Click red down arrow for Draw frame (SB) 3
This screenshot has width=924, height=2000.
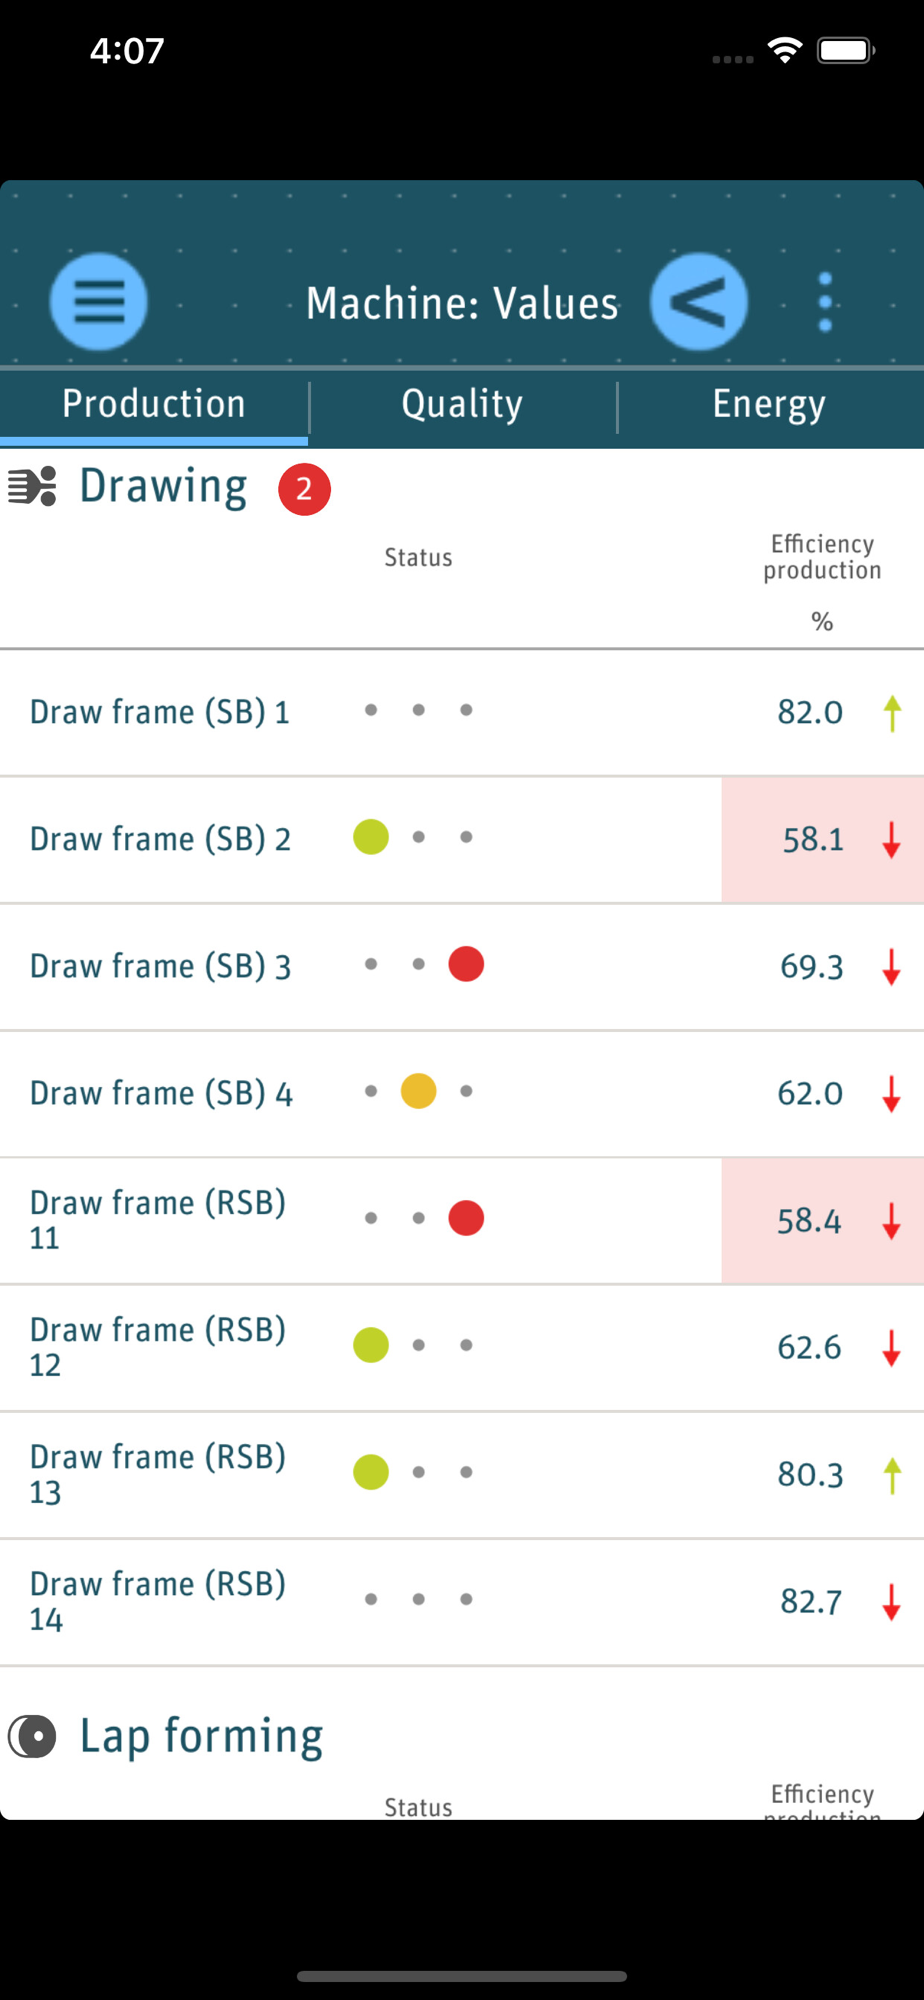[x=892, y=967]
